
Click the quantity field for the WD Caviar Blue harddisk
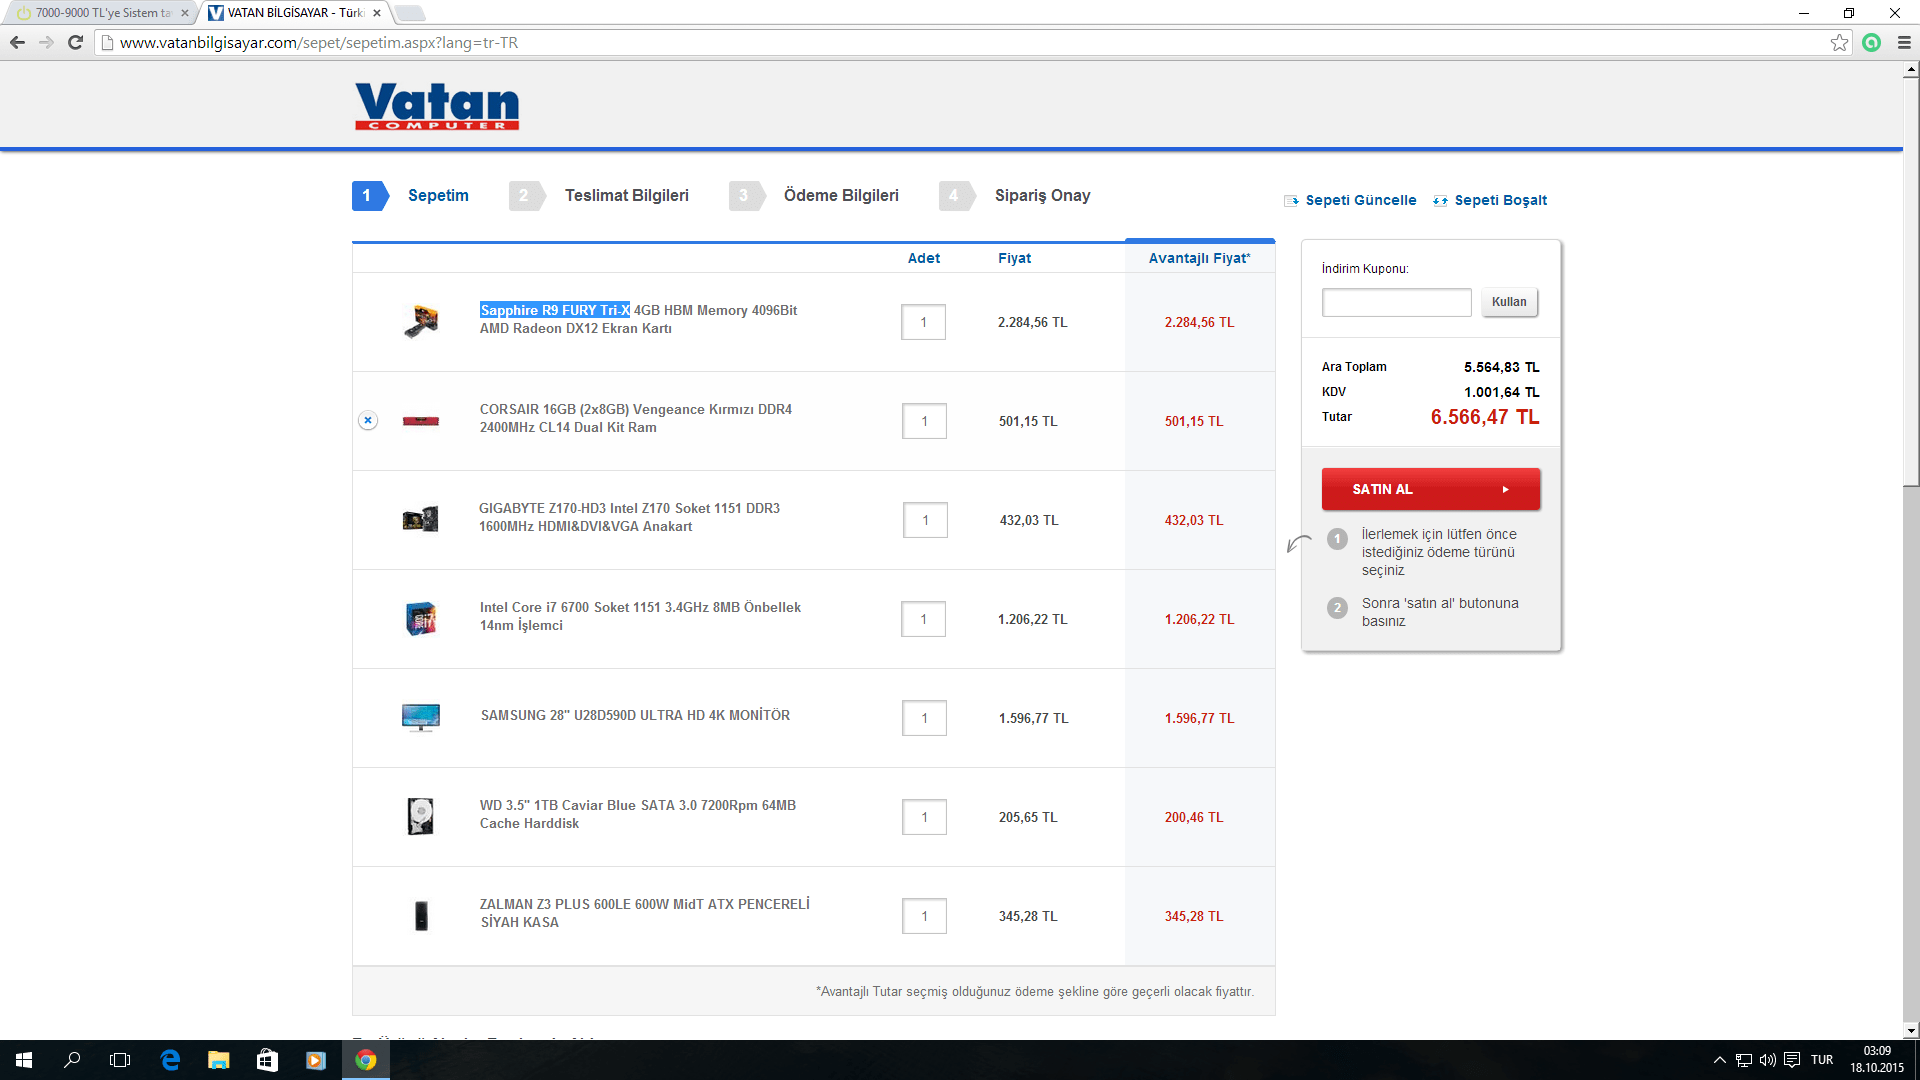(924, 817)
